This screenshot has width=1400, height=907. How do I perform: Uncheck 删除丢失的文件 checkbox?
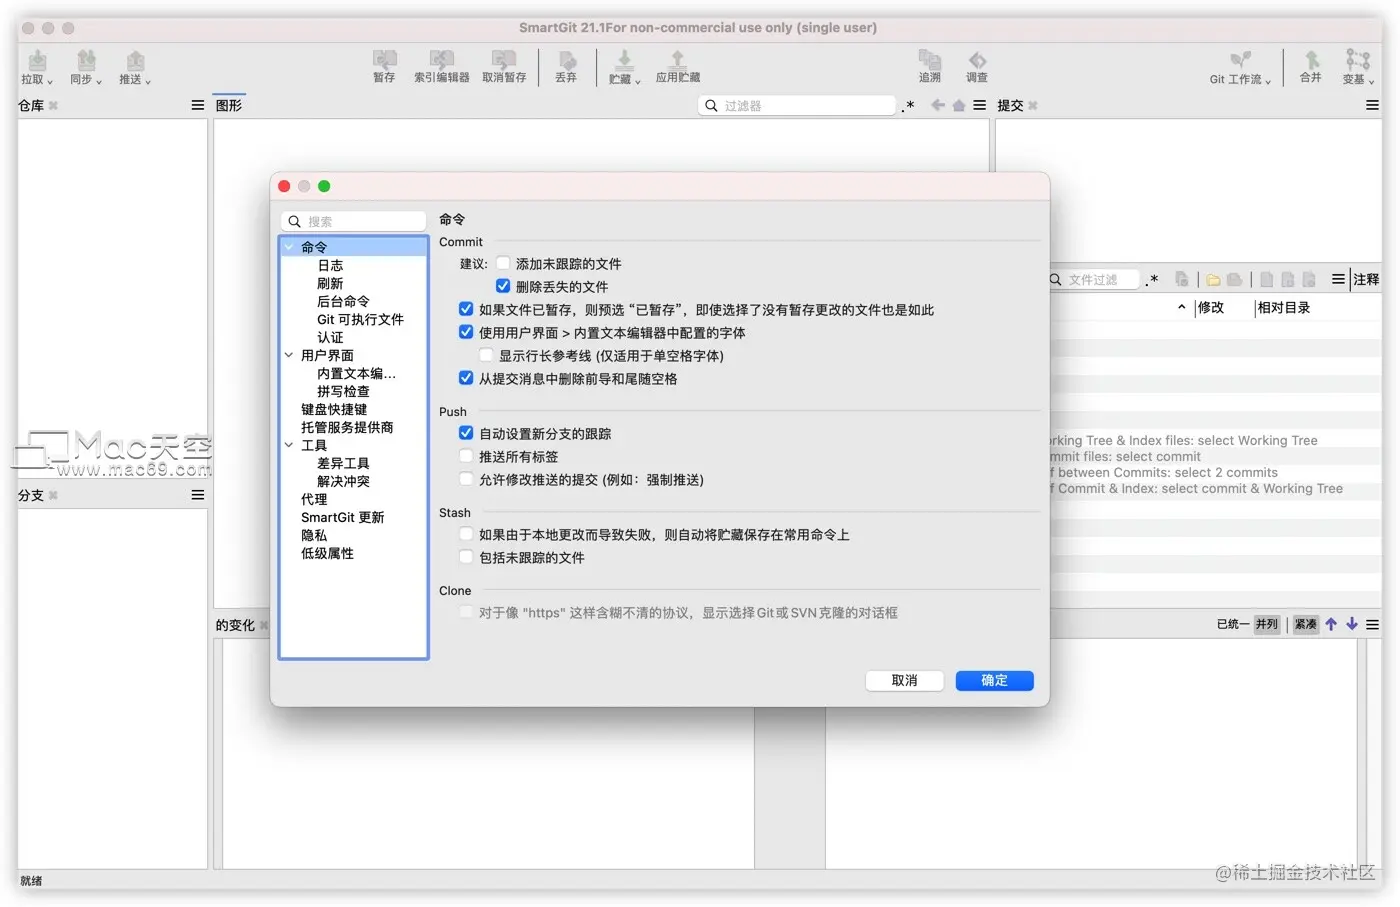pyautogui.click(x=503, y=286)
